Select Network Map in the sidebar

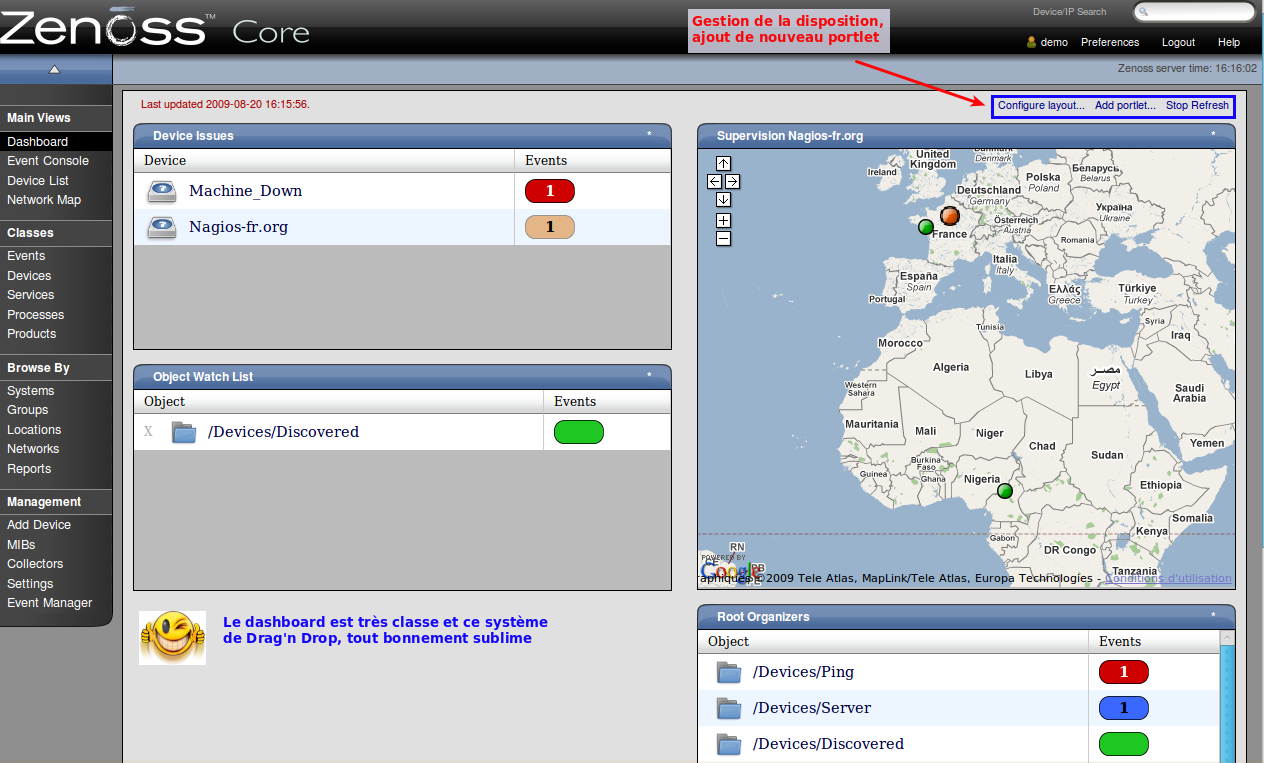click(x=44, y=200)
